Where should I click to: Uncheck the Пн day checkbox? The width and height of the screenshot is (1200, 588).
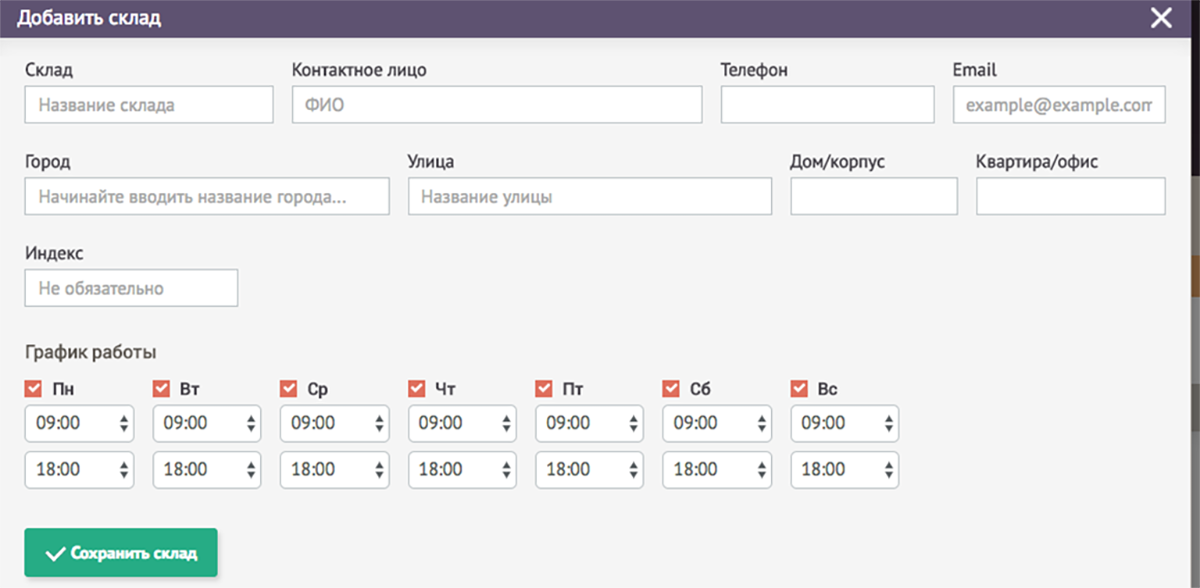tap(33, 388)
